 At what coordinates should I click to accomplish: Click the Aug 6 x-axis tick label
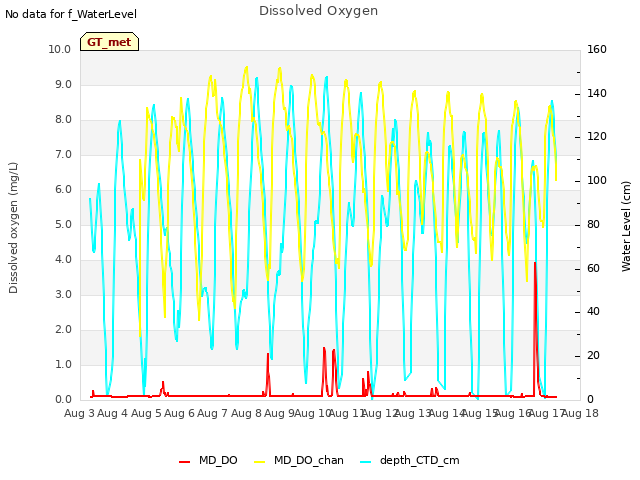(179, 413)
